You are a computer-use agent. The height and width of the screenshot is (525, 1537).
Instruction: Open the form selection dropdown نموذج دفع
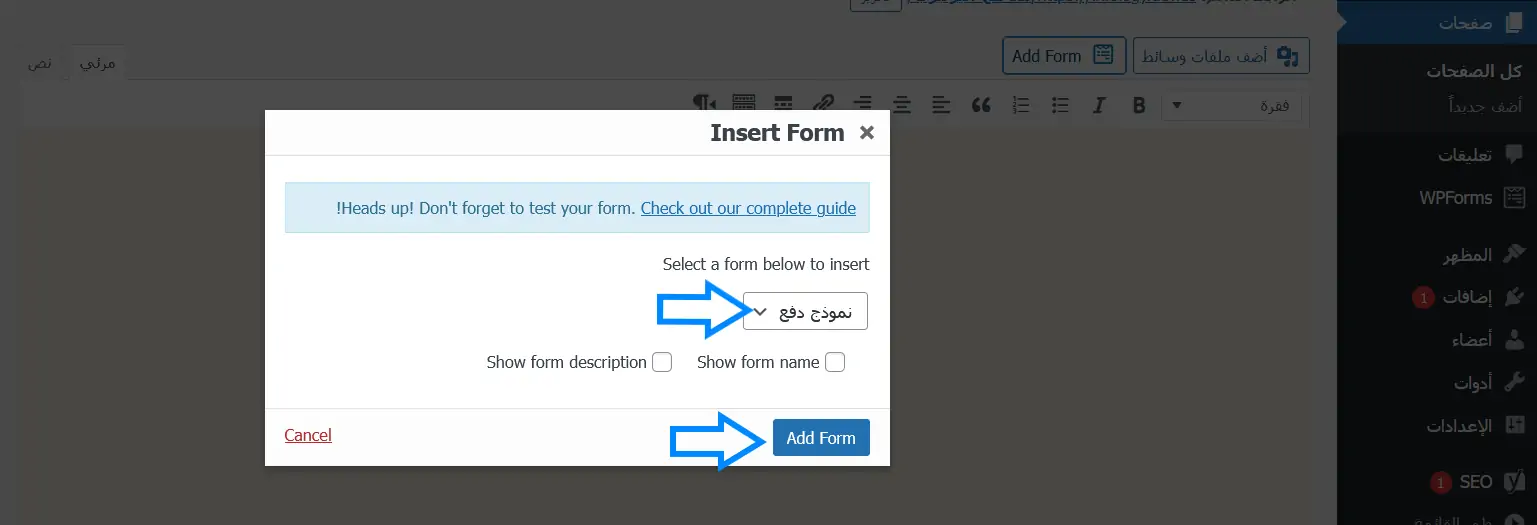point(805,312)
